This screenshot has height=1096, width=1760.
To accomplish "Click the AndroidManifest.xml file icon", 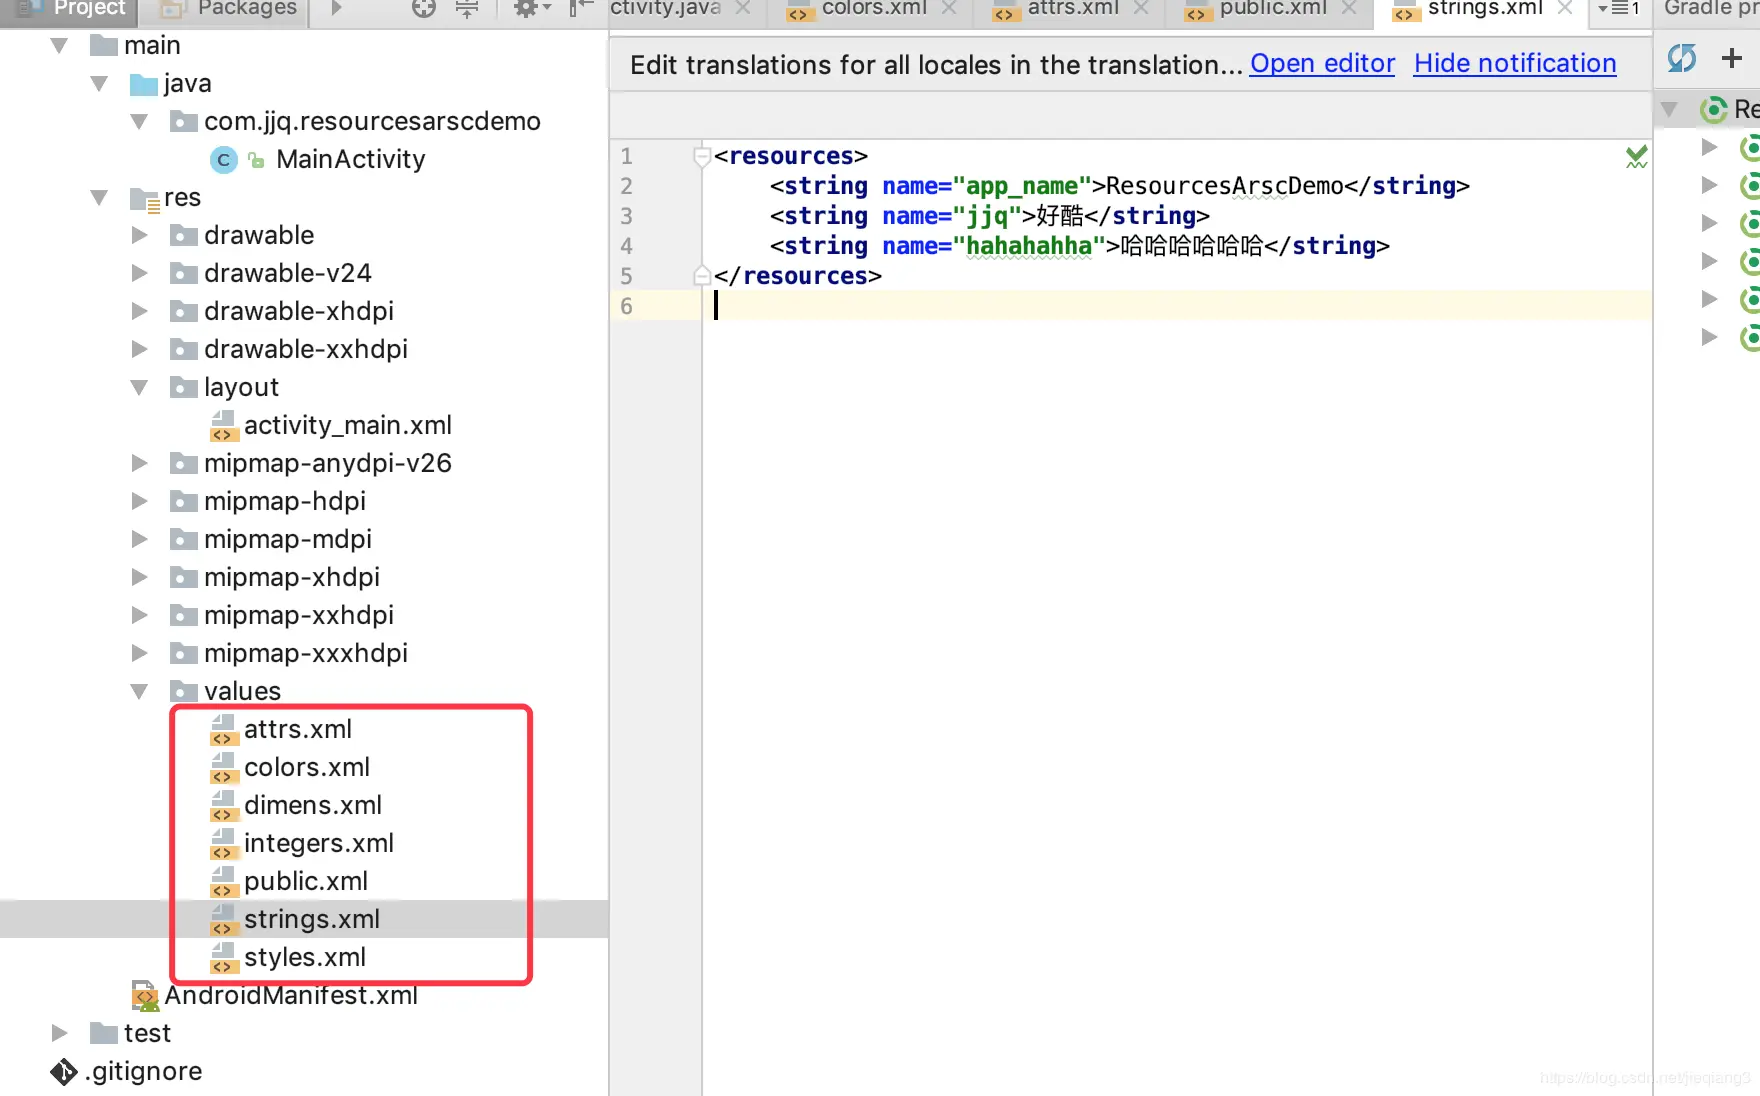I will point(145,996).
